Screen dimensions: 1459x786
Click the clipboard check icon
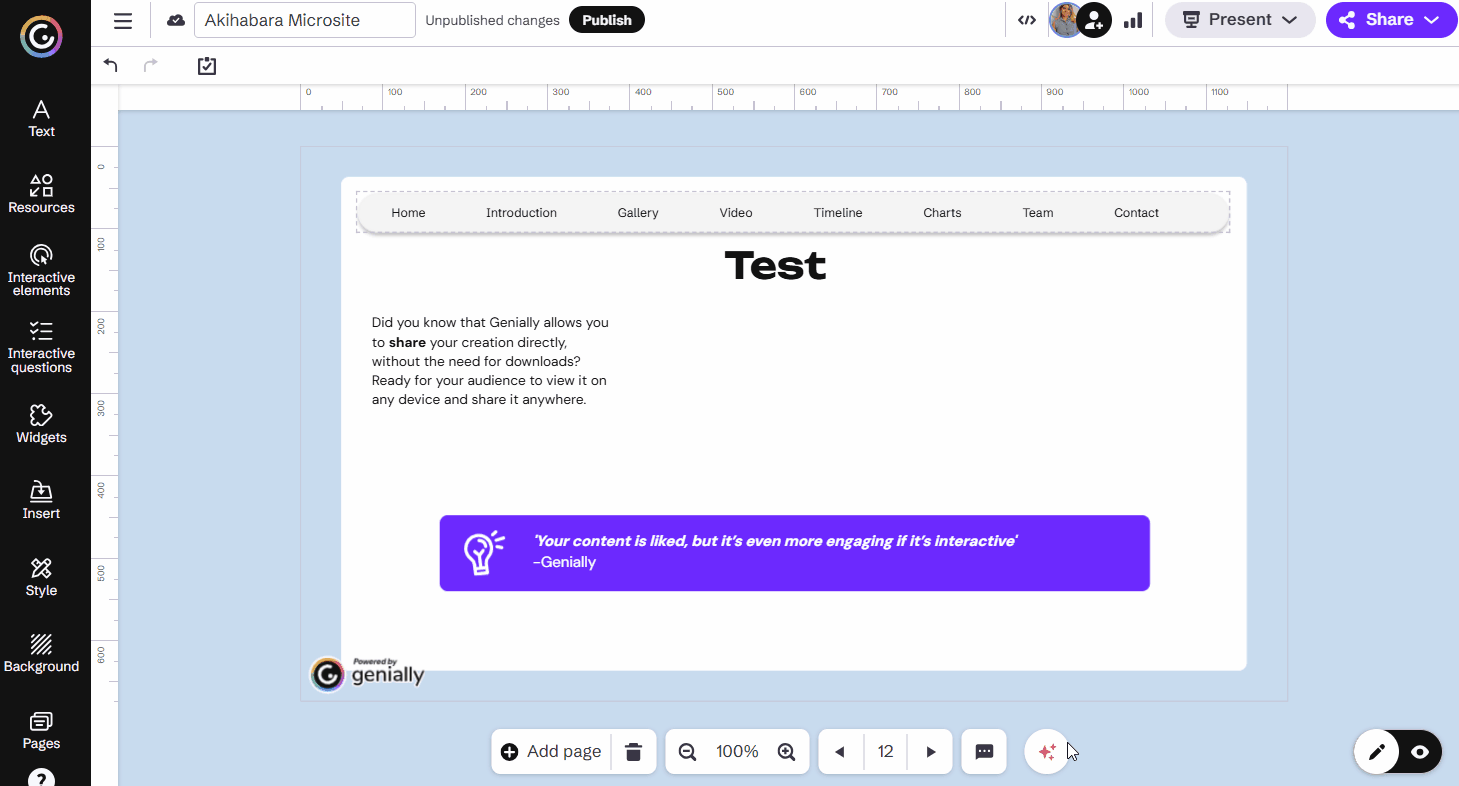tap(207, 66)
